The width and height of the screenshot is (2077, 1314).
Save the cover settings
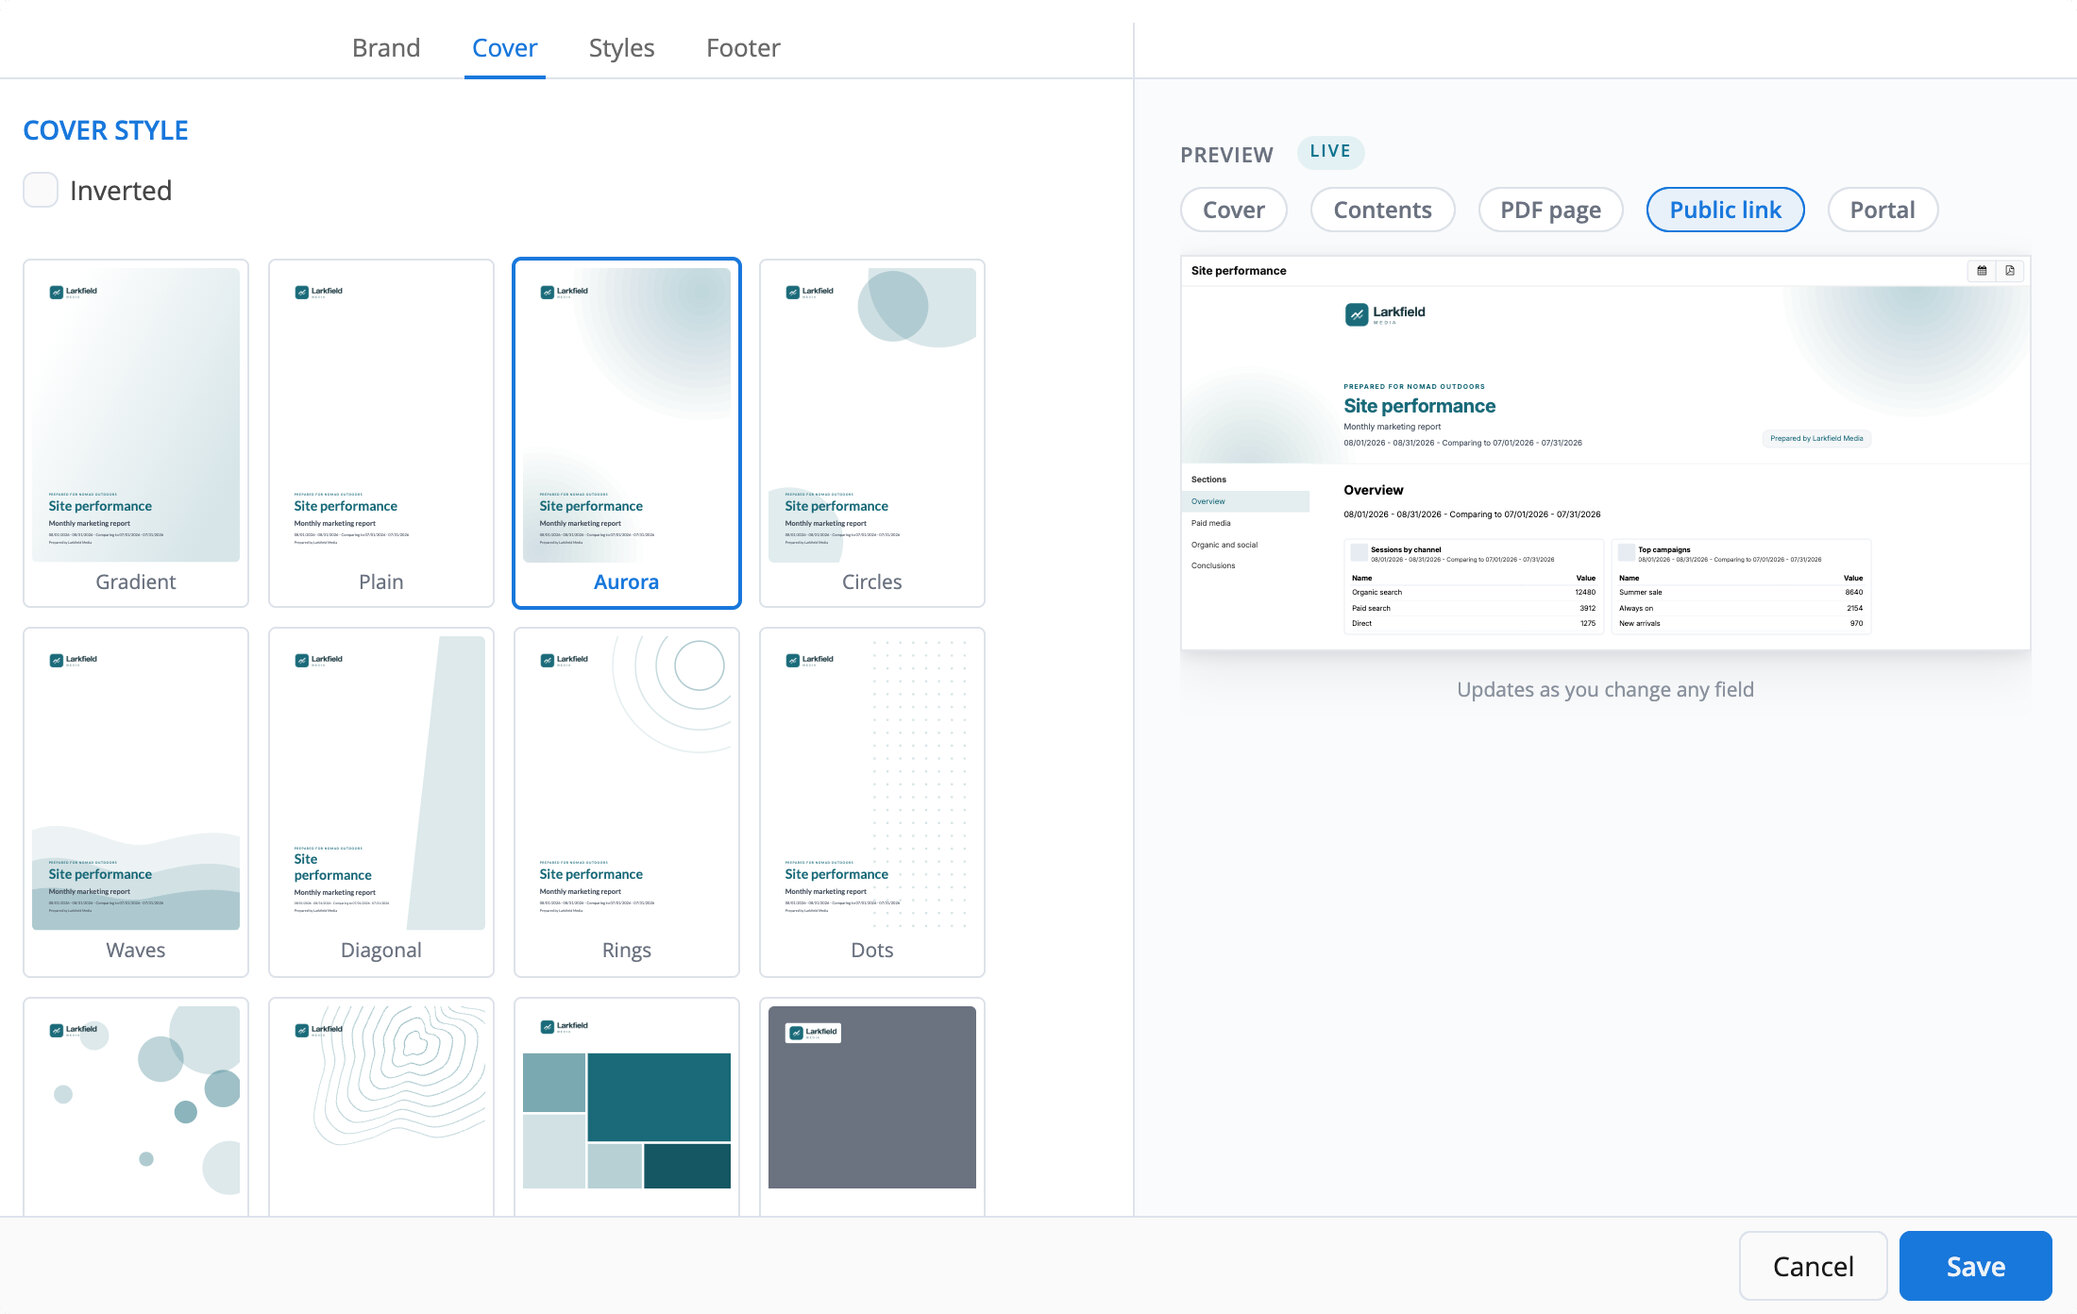[1976, 1266]
